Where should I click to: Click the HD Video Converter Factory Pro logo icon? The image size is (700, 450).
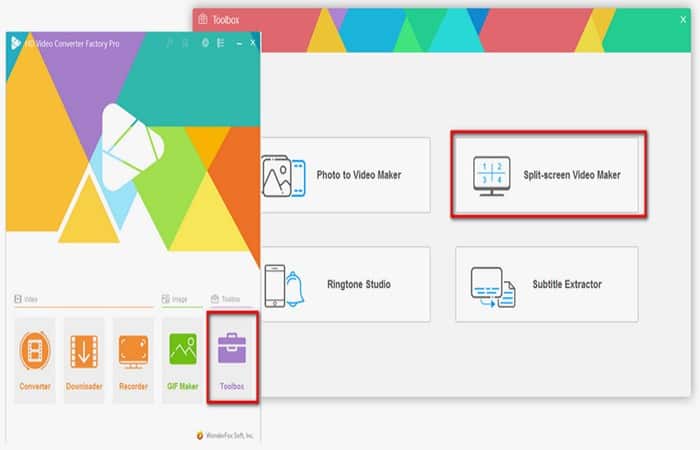(16, 43)
